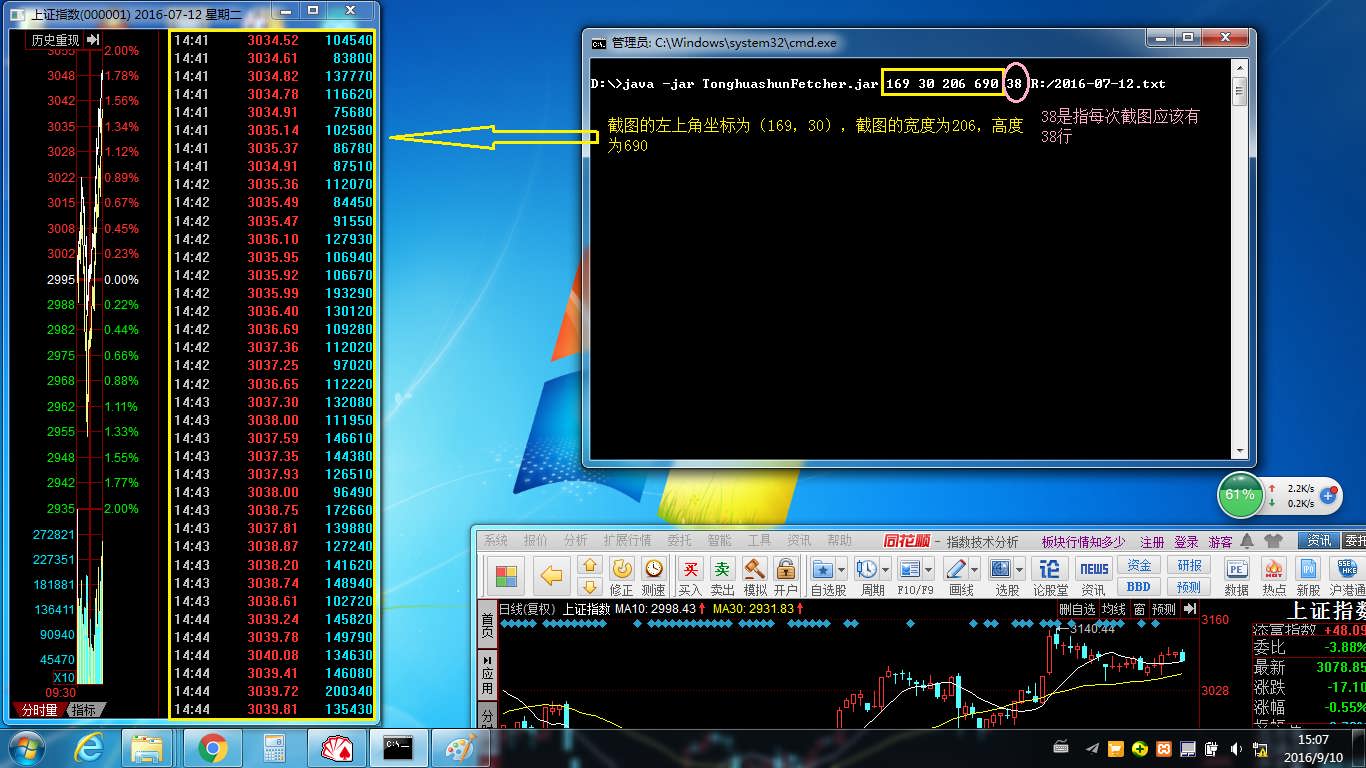
Task: Click the Windows Start orb
Action: click(x=26, y=748)
